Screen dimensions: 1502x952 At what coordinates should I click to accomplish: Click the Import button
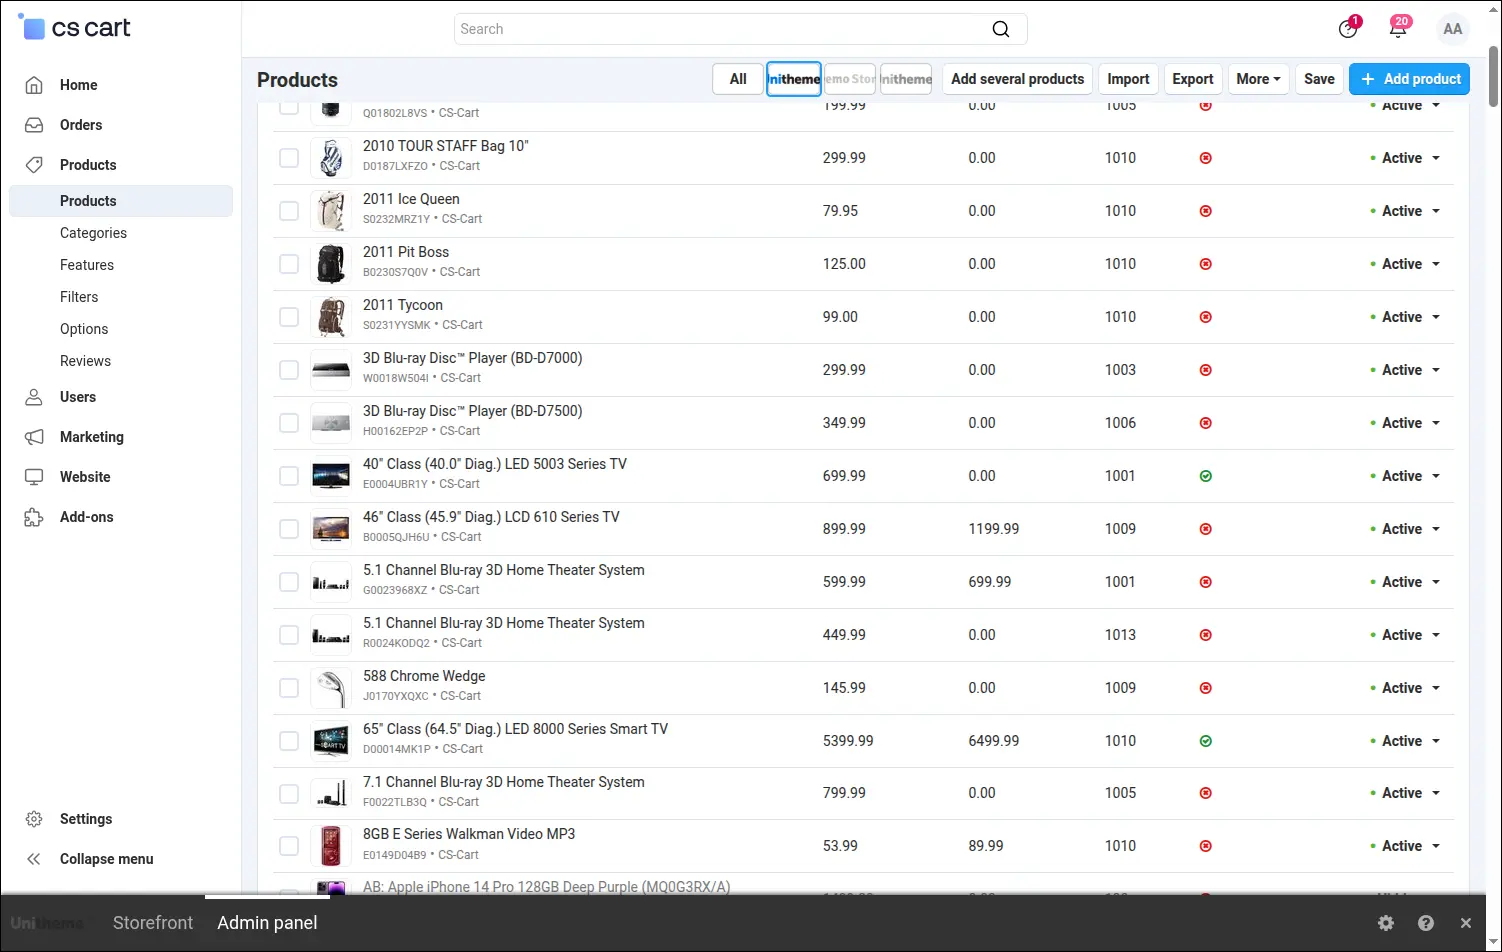click(x=1128, y=79)
